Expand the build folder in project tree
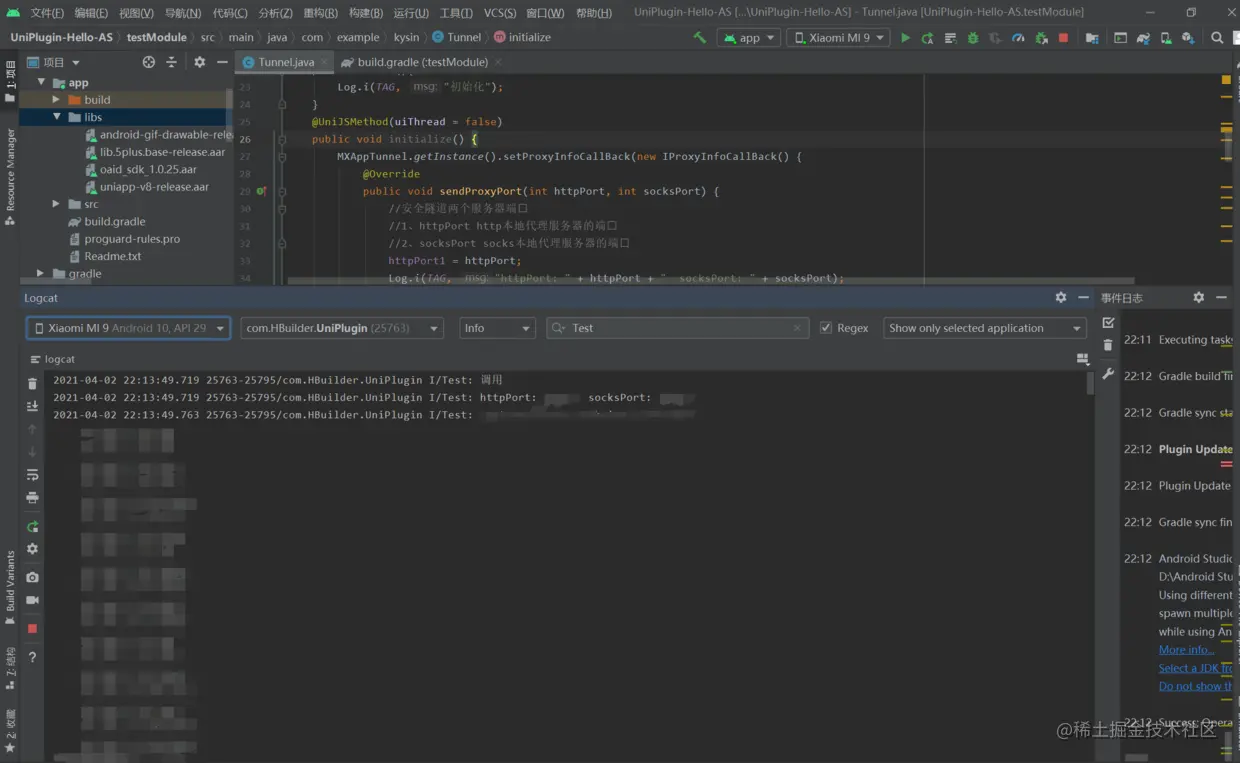 click(57, 100)
